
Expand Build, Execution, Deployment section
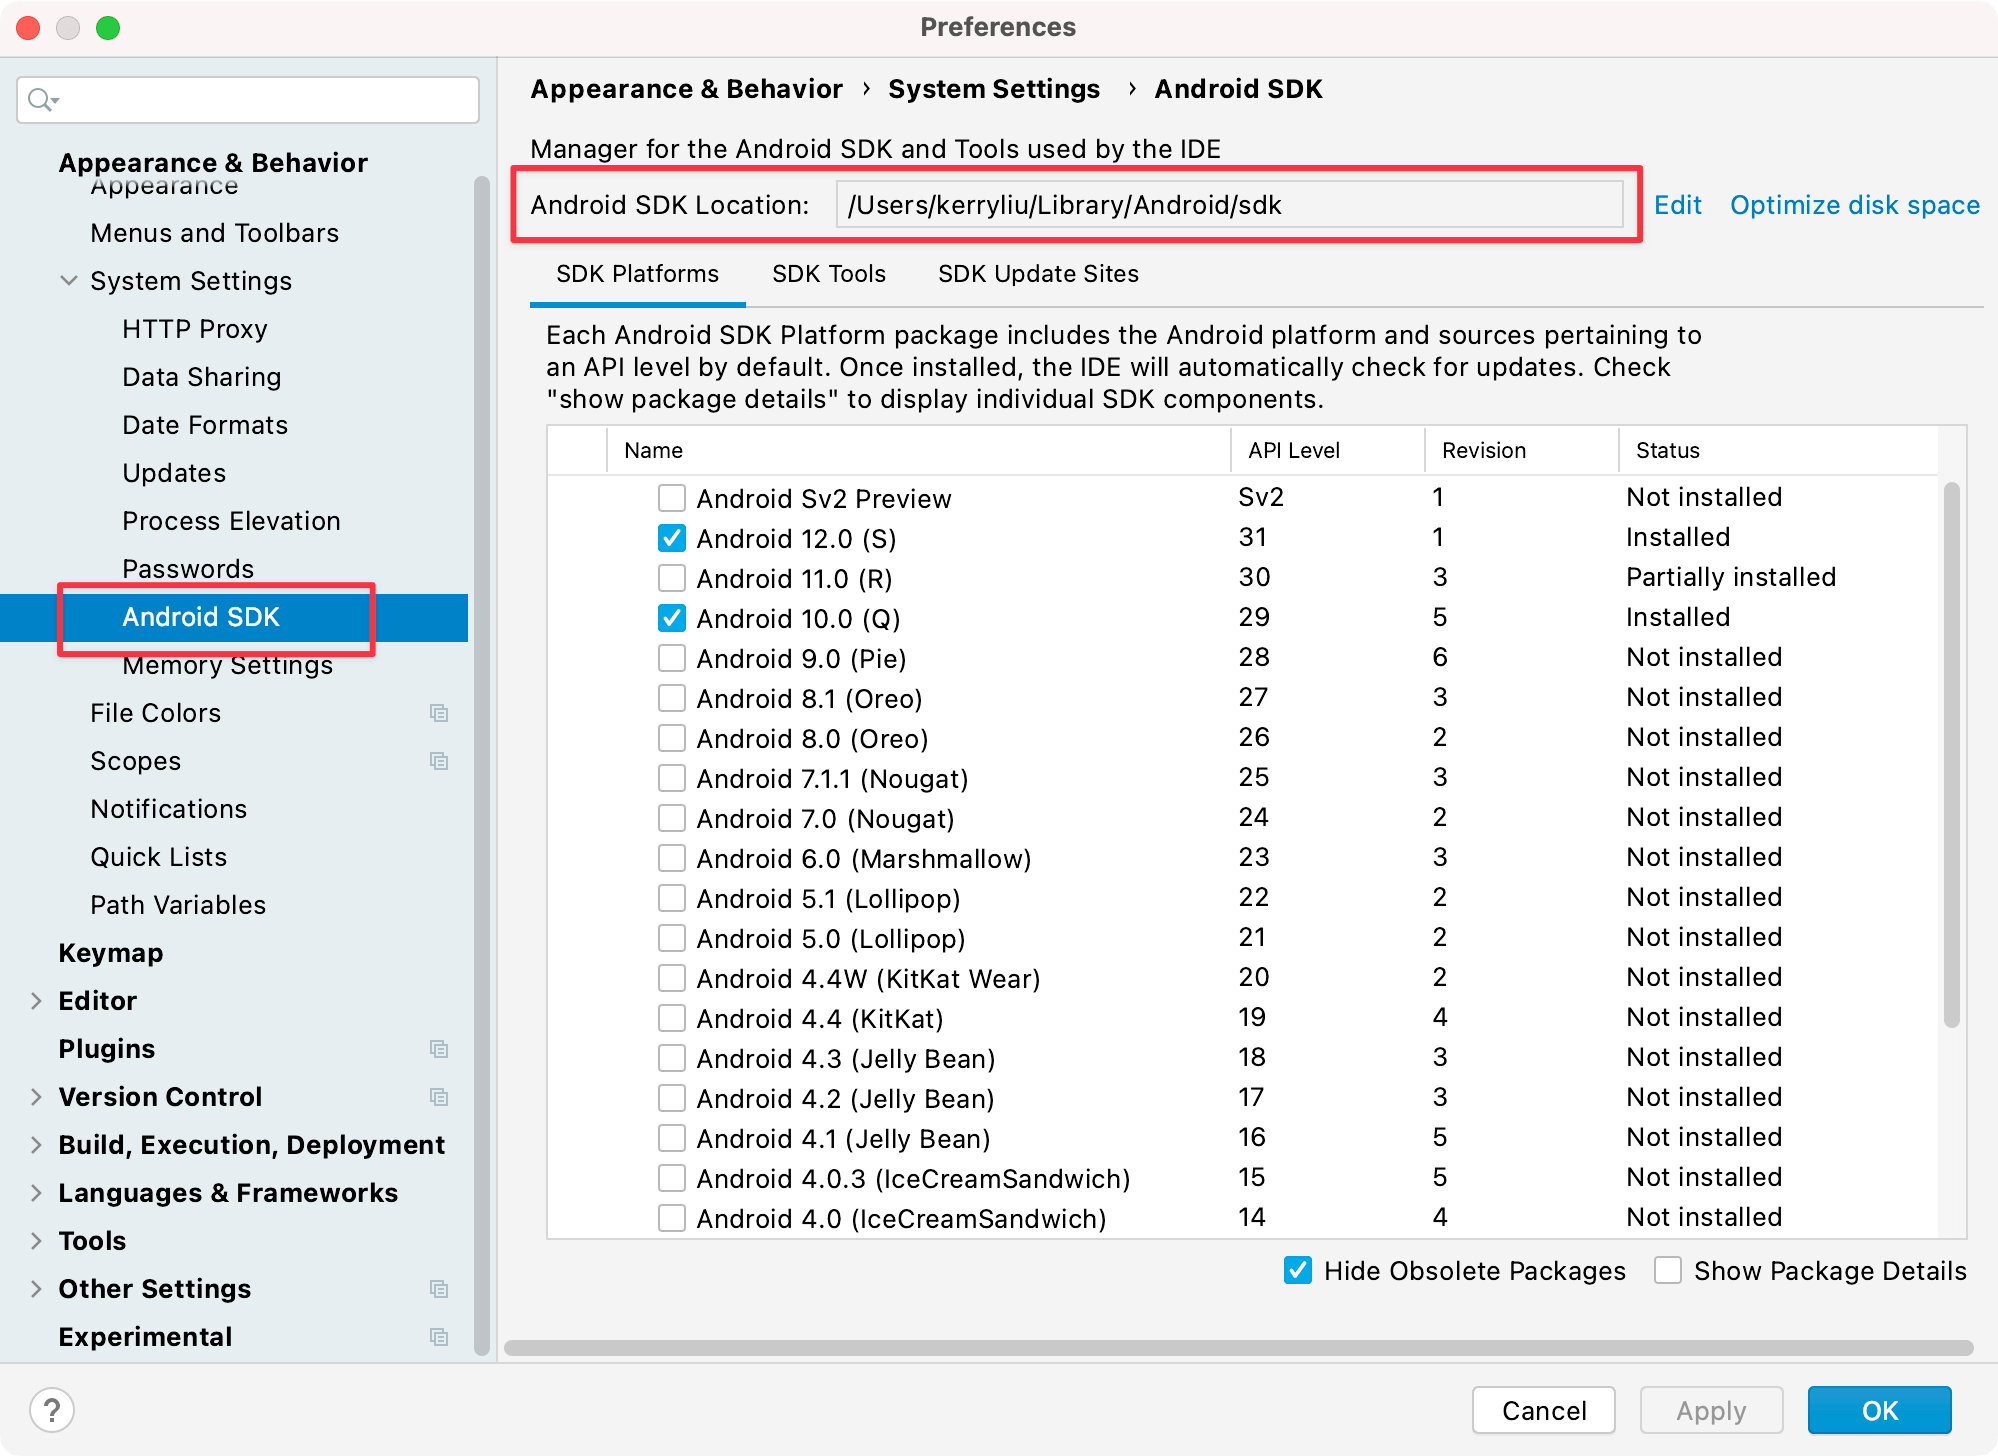37,1145
